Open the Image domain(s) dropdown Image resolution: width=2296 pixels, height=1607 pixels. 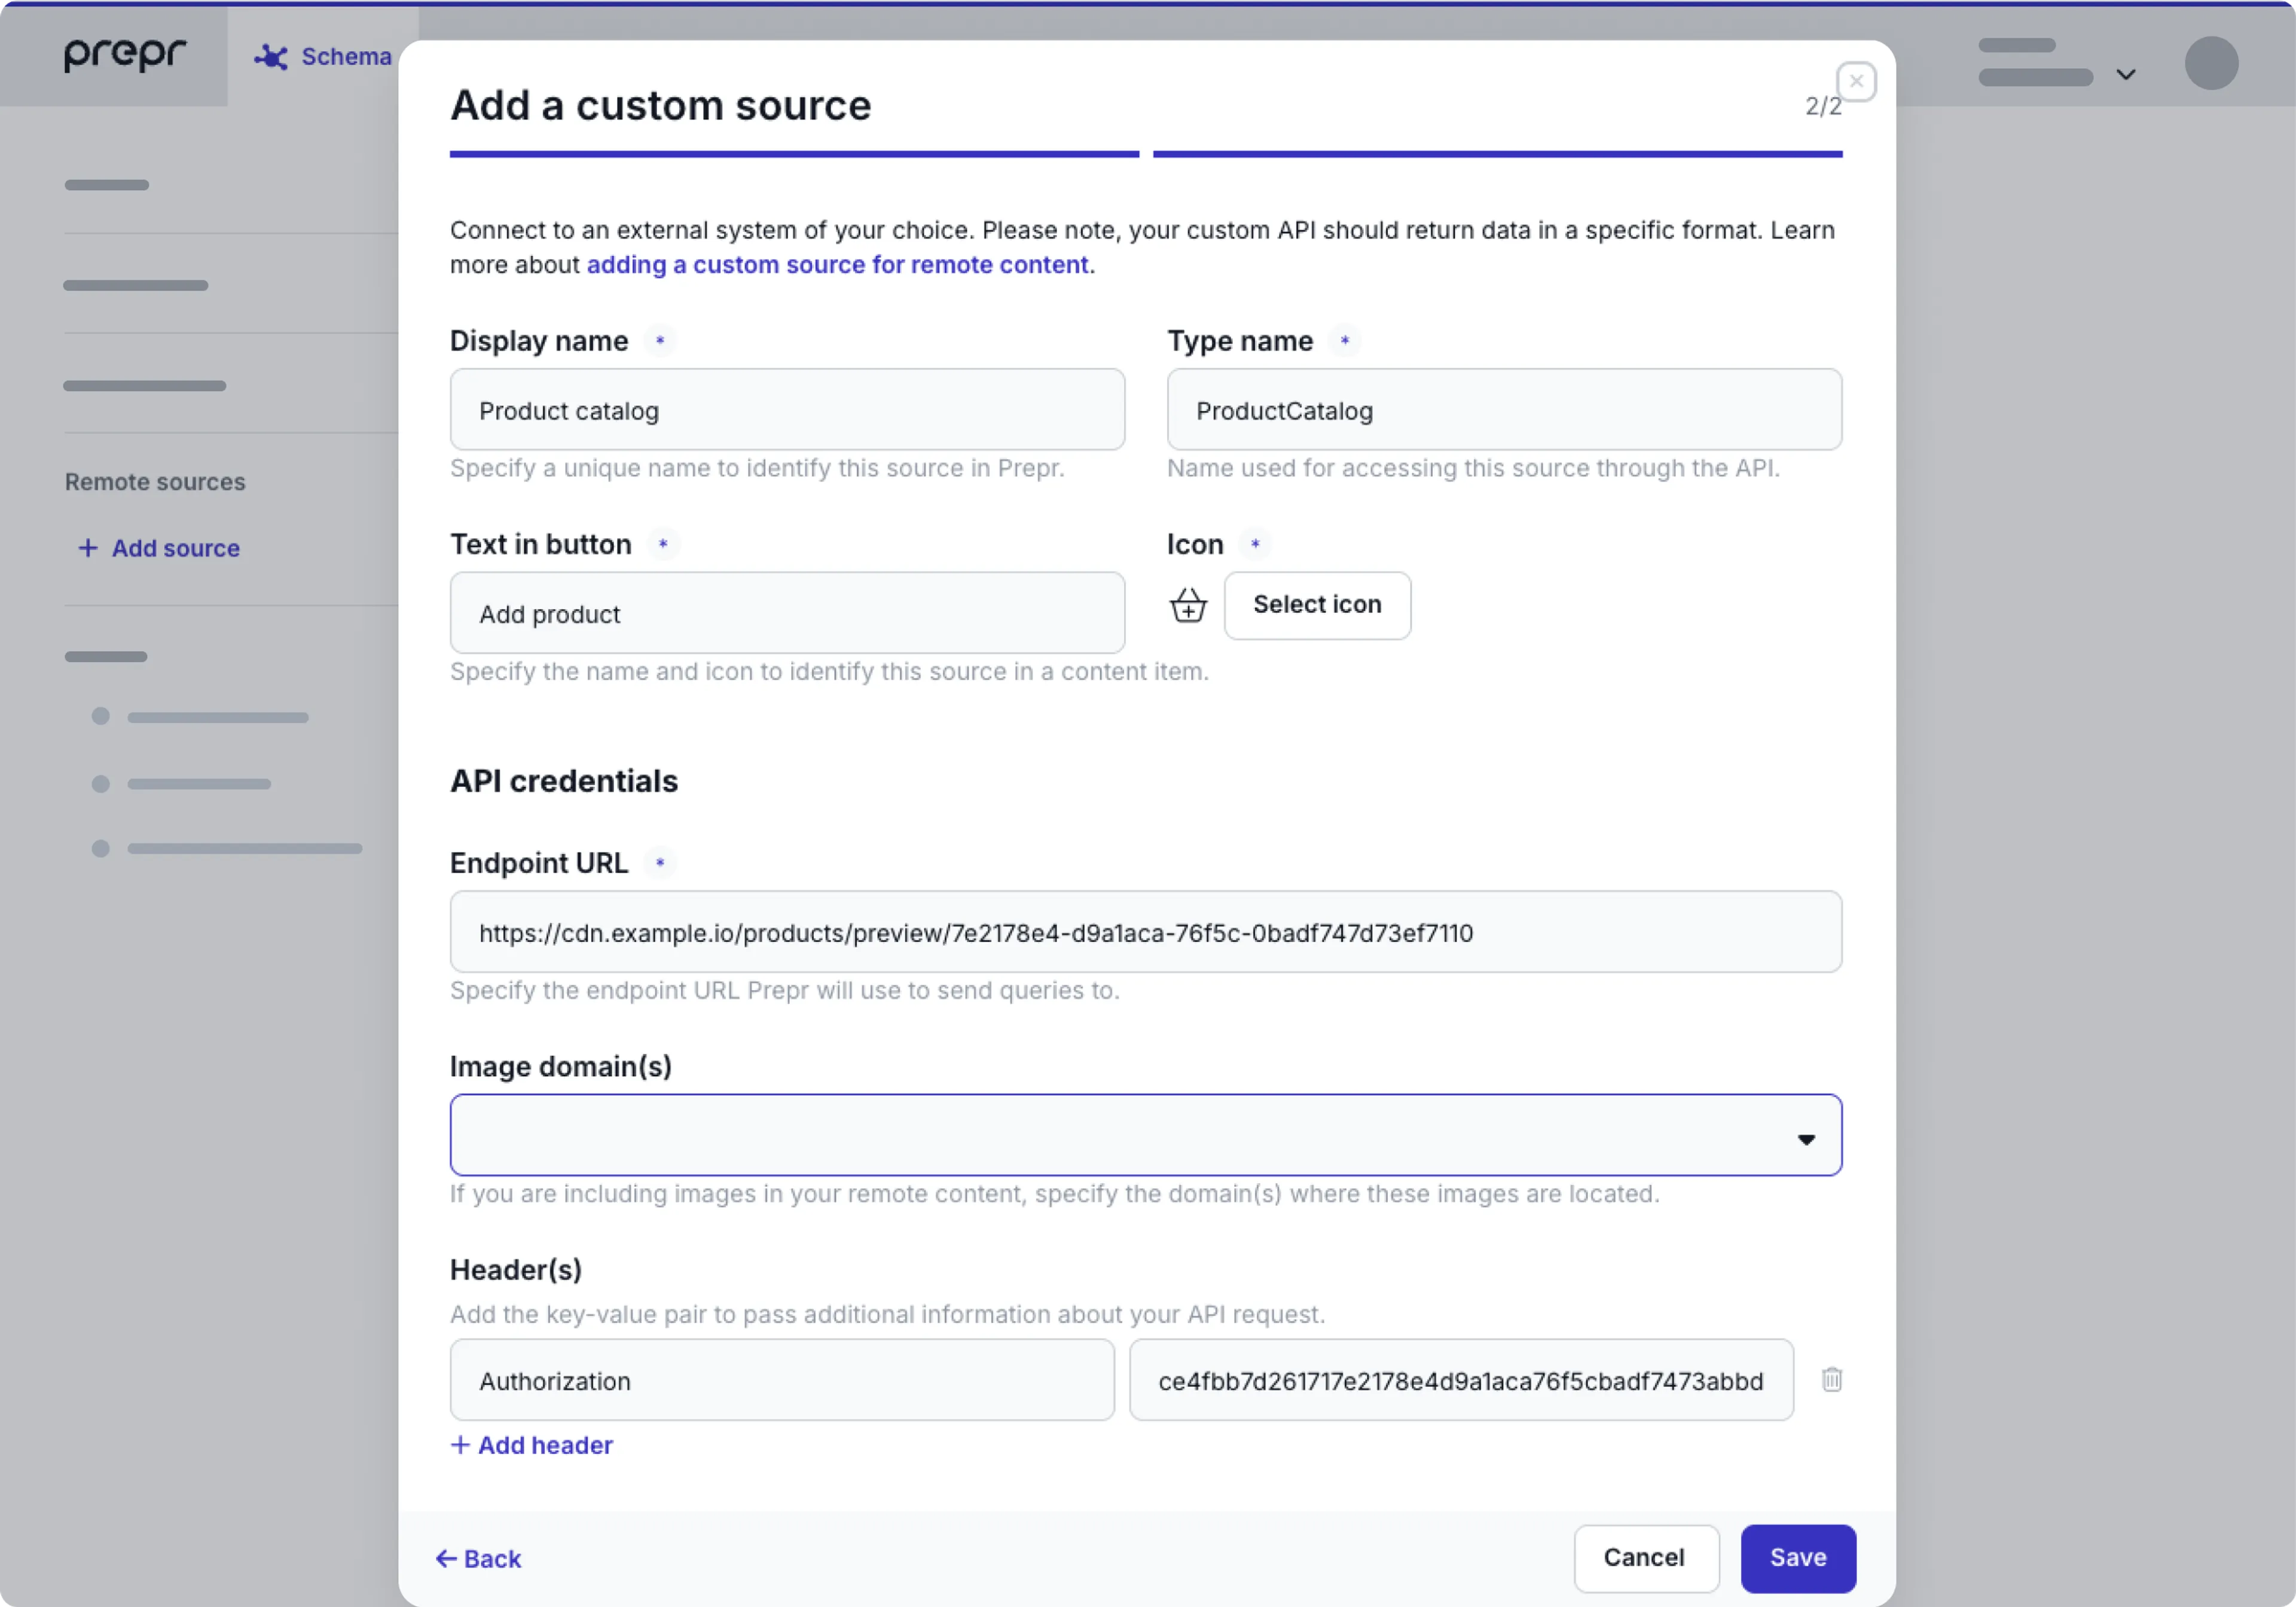[x=1806, y=1138]
